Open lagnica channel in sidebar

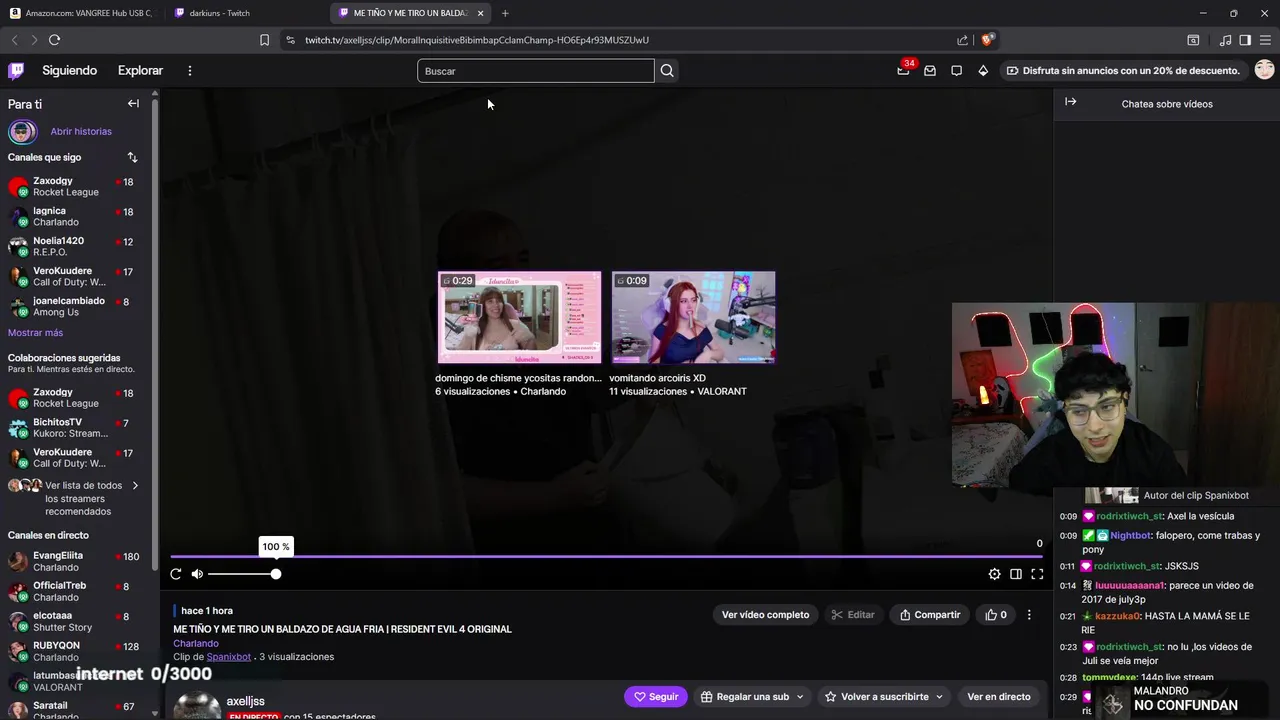(x=78, y=216)
